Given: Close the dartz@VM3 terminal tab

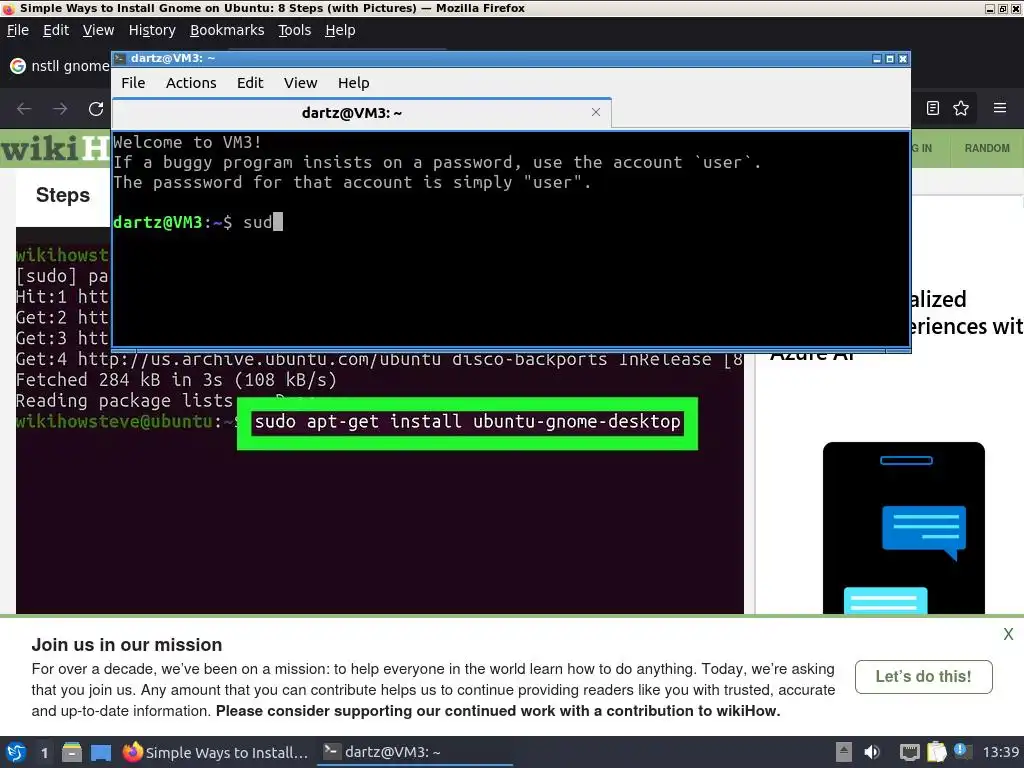Looking at the screenshot, I should coord(596,112).
